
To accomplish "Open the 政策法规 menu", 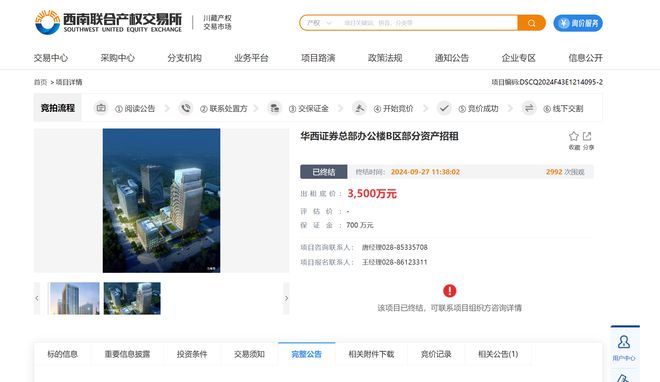I will [x=385, y=58].
